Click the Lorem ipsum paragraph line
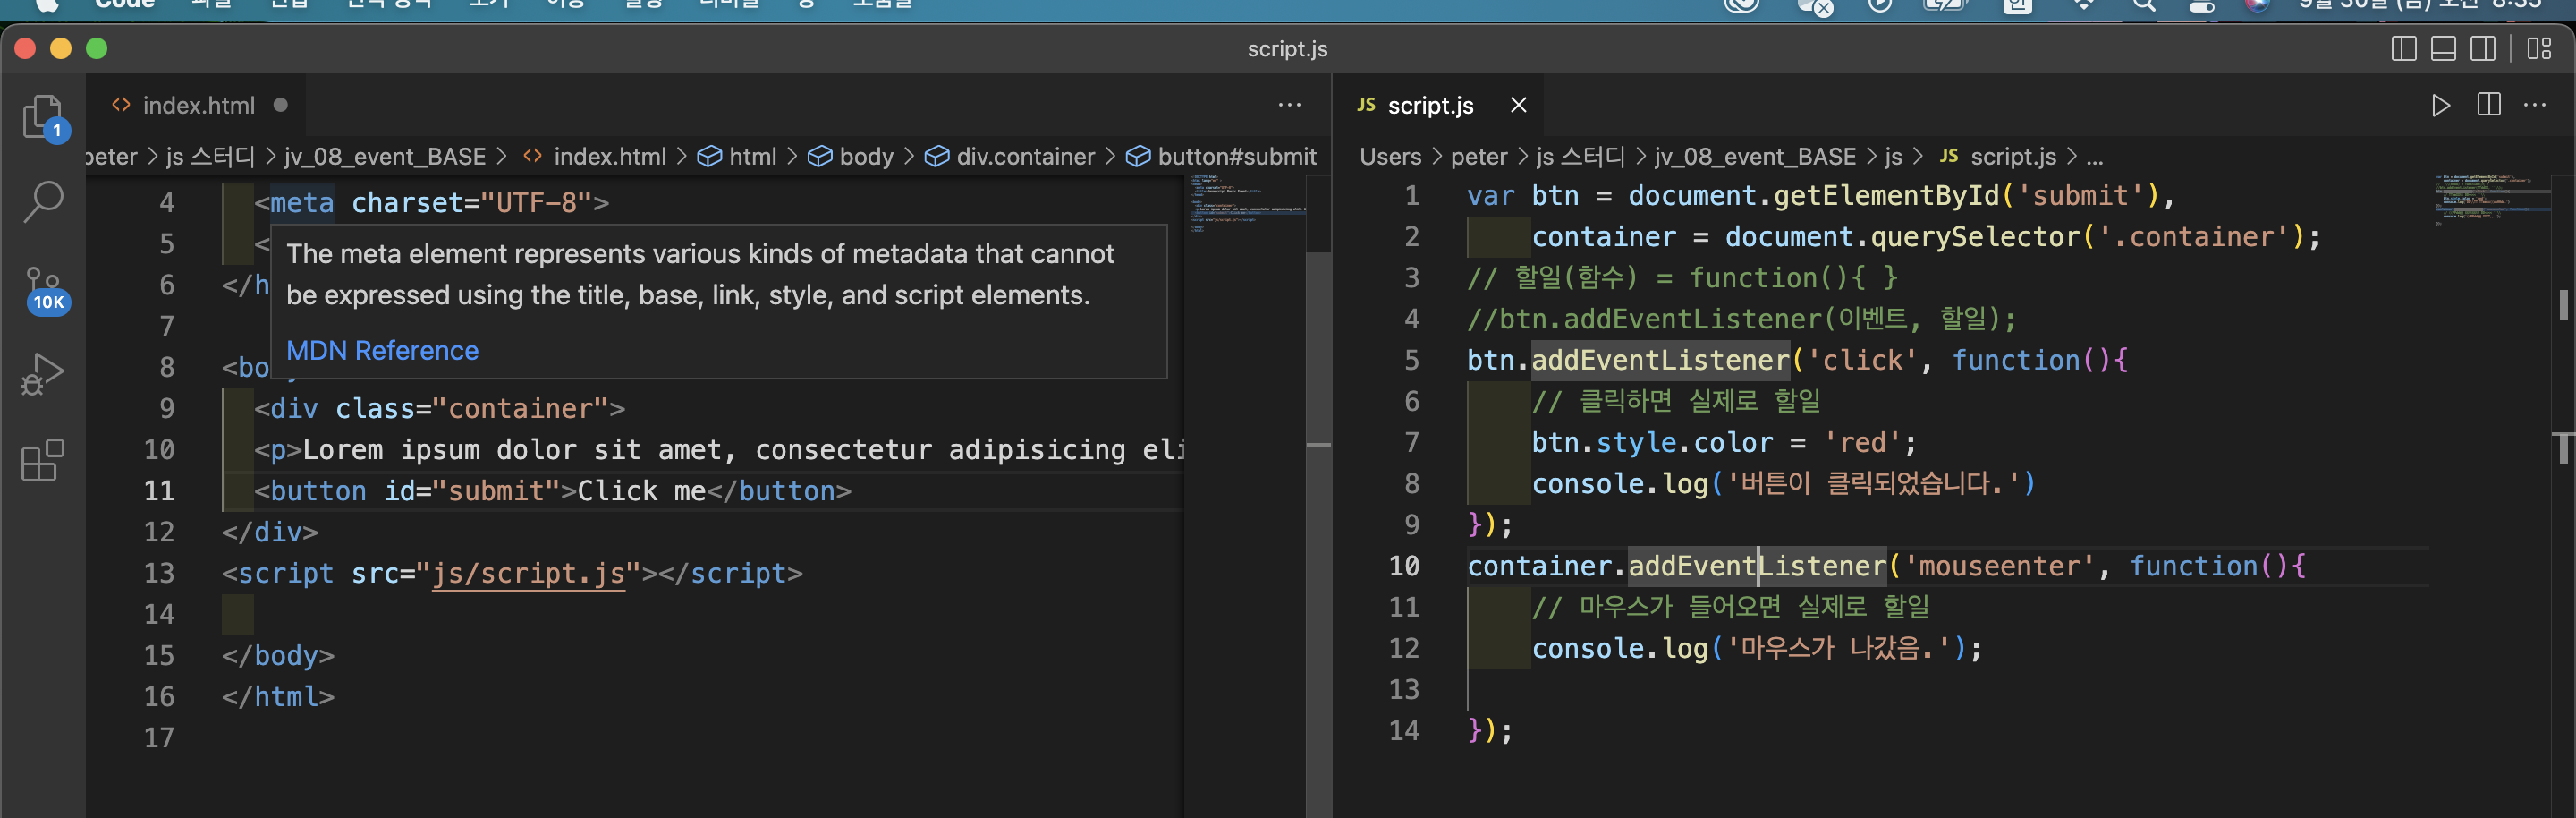The width and height of the screenshot is (2576, 818). (718, 450)
